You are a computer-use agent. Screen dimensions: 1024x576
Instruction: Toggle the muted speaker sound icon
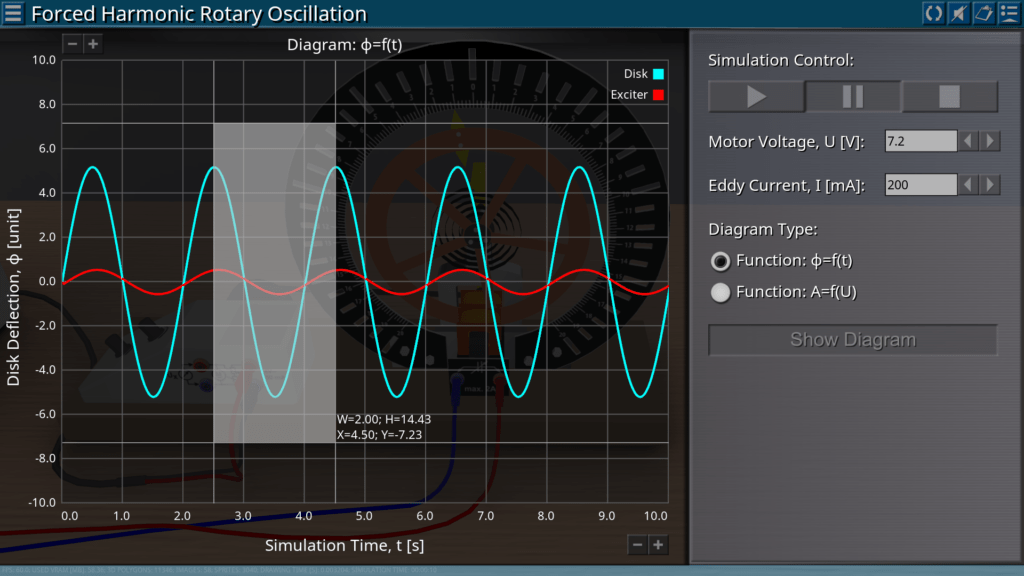pyautogui.click(x=958, y=13)
